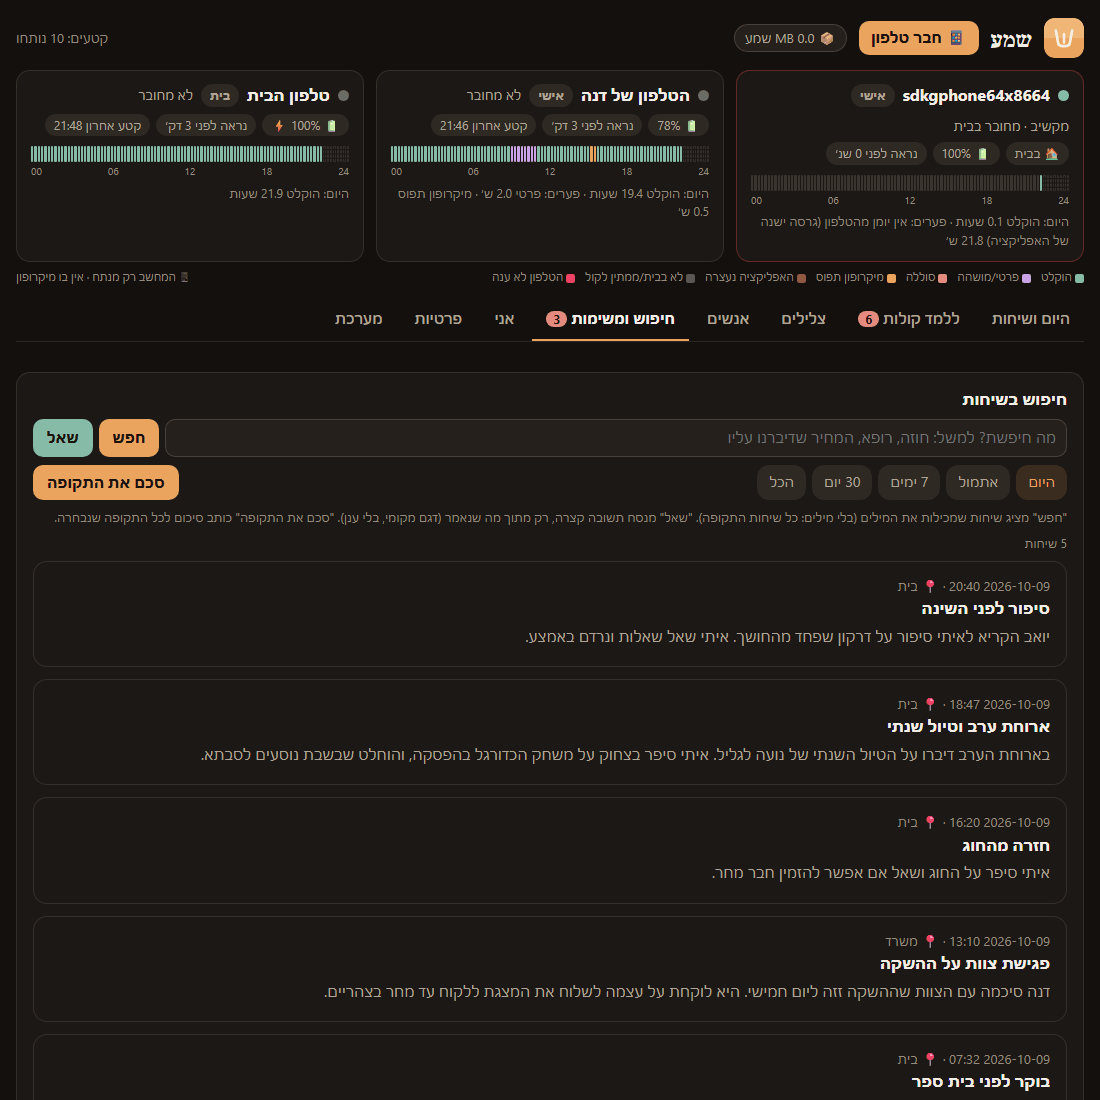
Task: Click the 6 badge on ללמד קולות
Action: pos(868,319)
